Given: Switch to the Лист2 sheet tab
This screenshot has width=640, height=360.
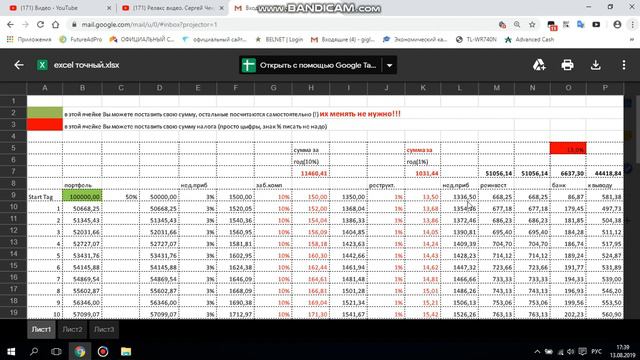Looking at the screenshot, I should coord(72,329).
